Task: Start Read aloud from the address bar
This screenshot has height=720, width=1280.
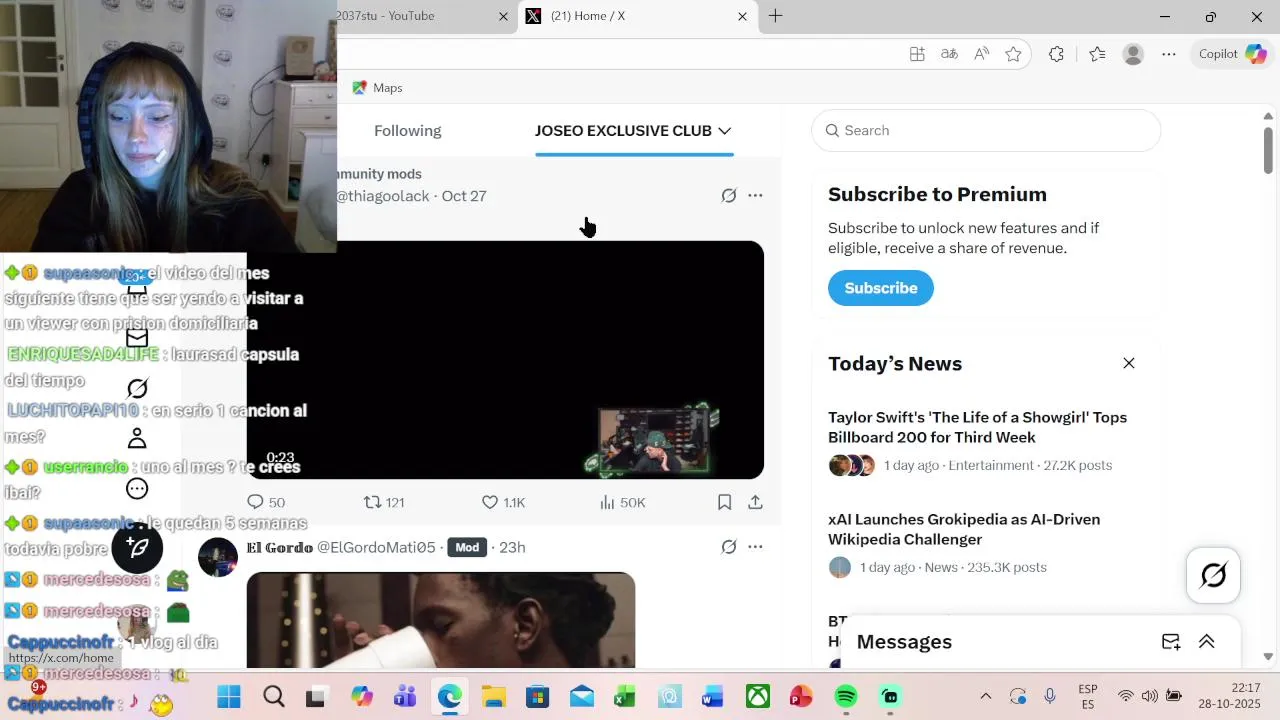Action: point(981,54)
